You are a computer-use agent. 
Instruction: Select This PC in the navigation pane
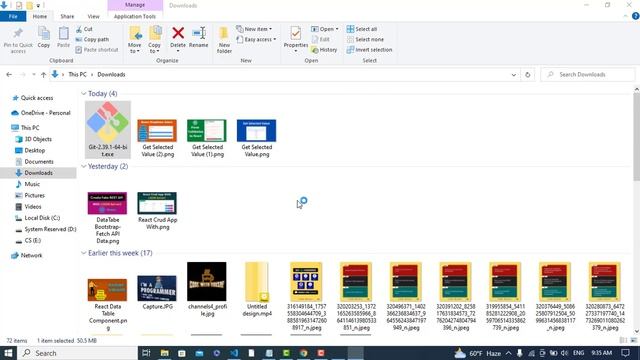[29, 128]
